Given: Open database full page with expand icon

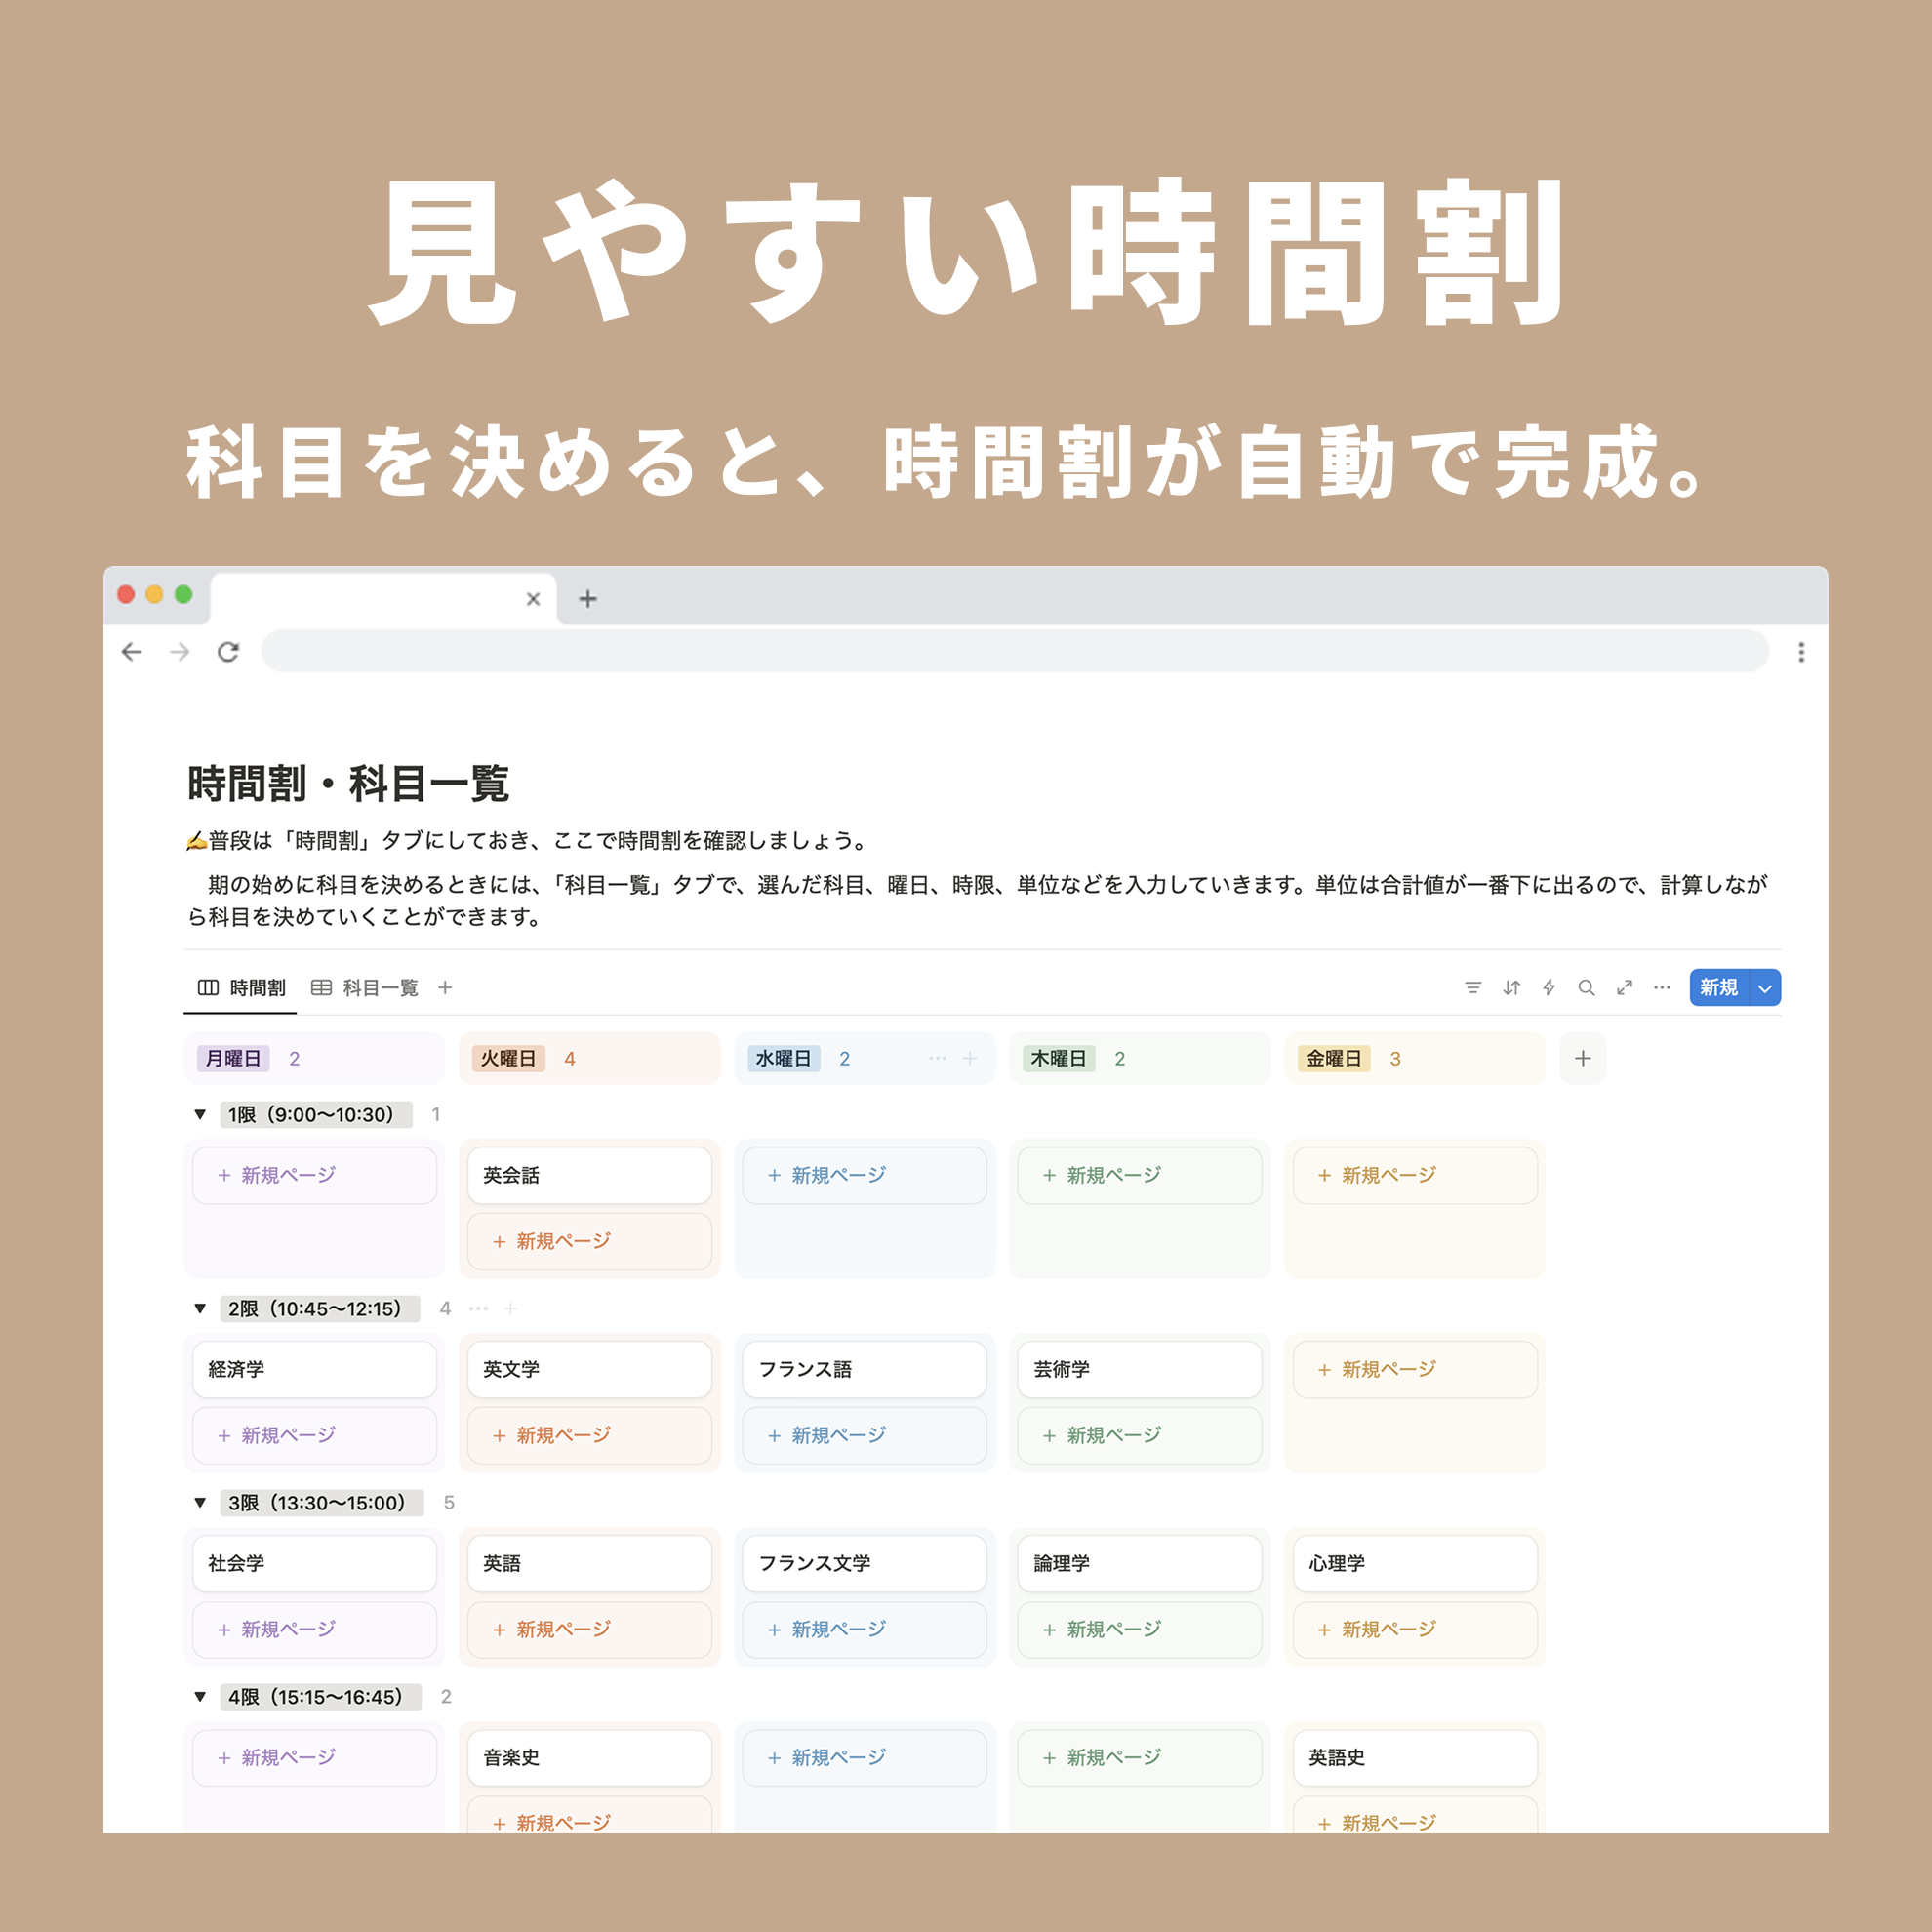Looking at the screenshot, I should (x=1624, y=988).
